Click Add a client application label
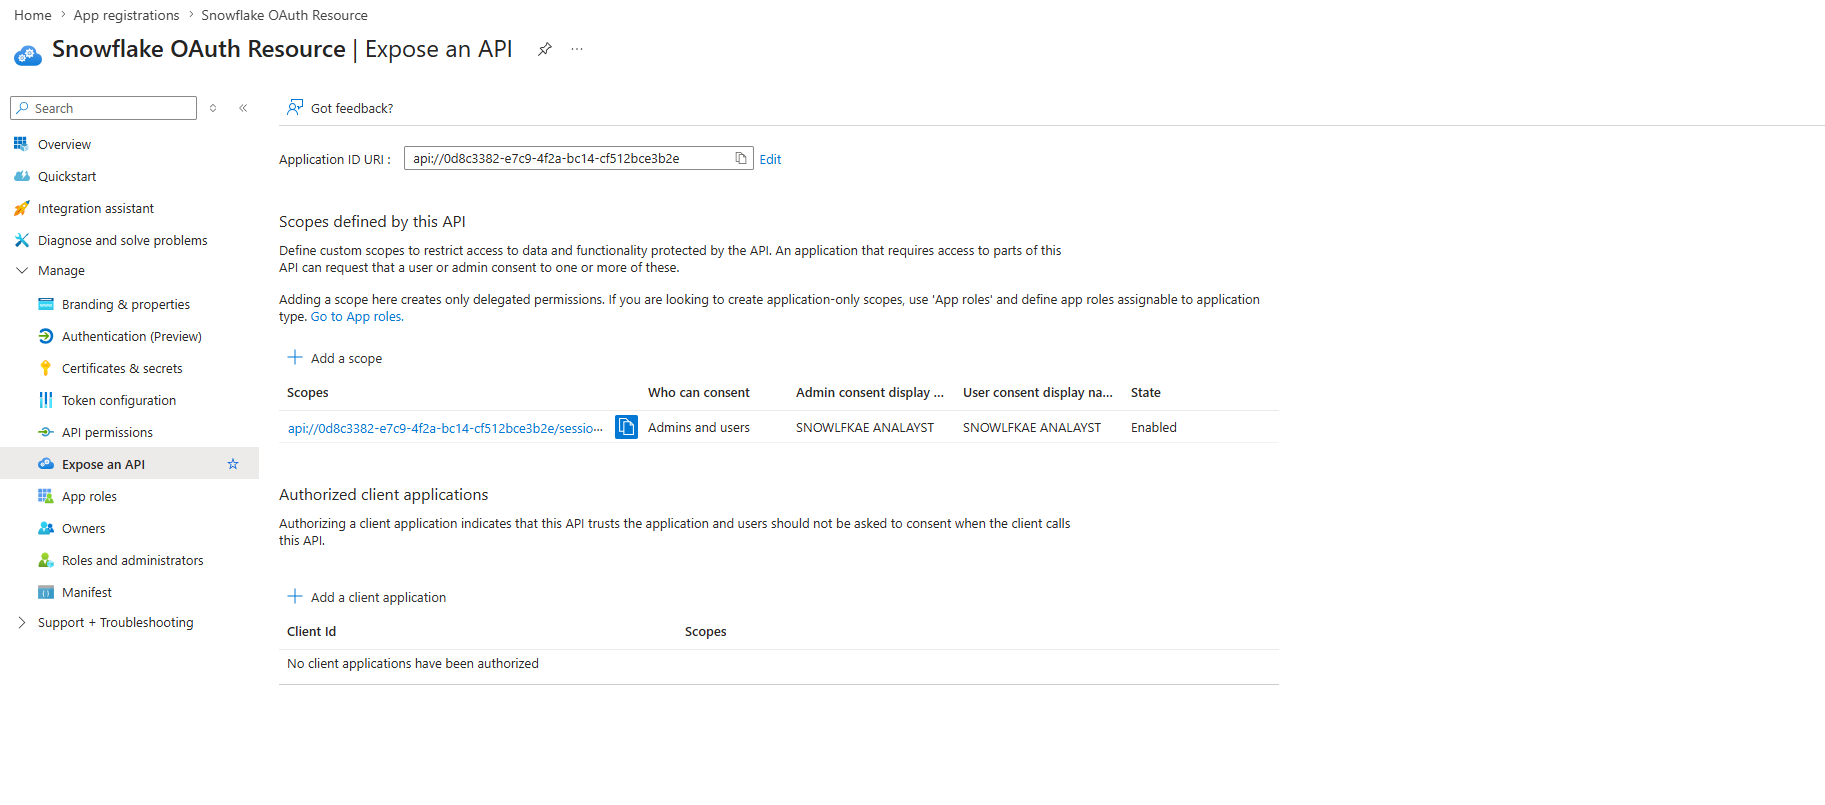The image size is (1825, 805). pyautogui.click(x=378, y=597)
